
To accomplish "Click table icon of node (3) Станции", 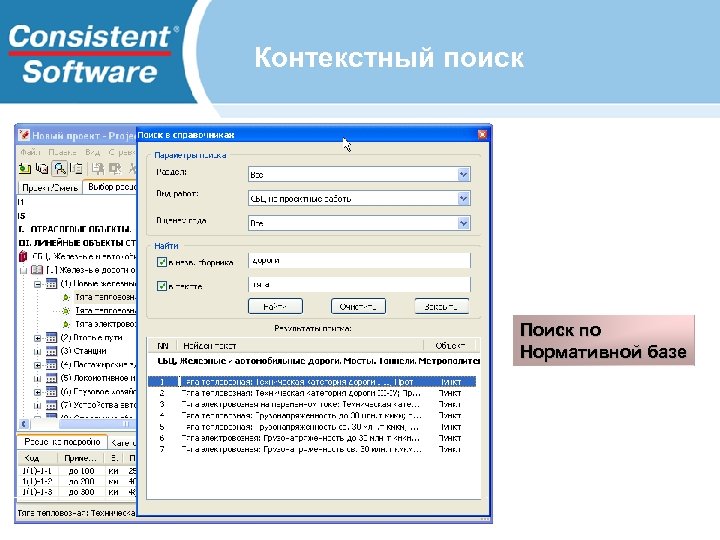I will (x=51, y=351).
